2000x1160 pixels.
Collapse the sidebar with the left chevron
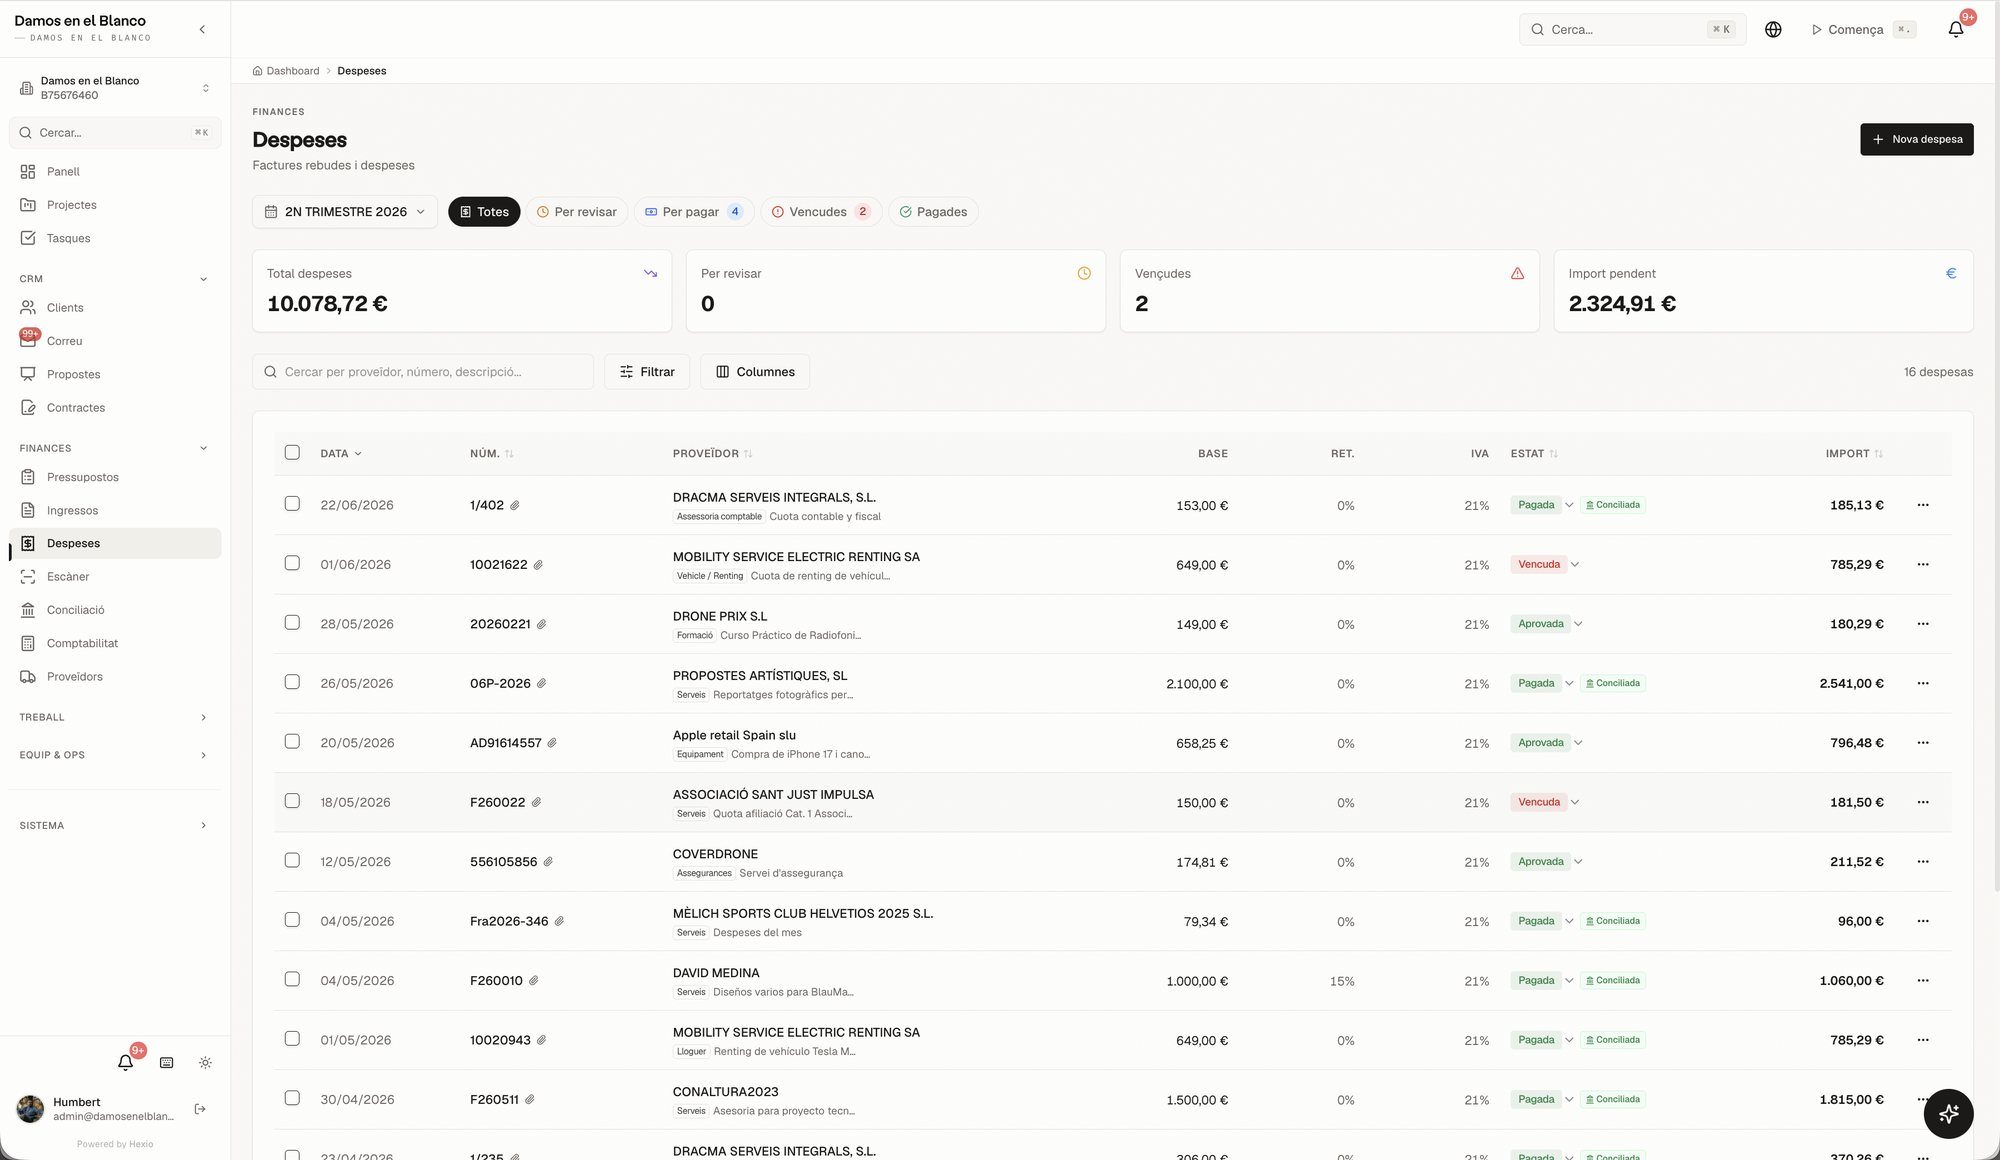[202, 29]
